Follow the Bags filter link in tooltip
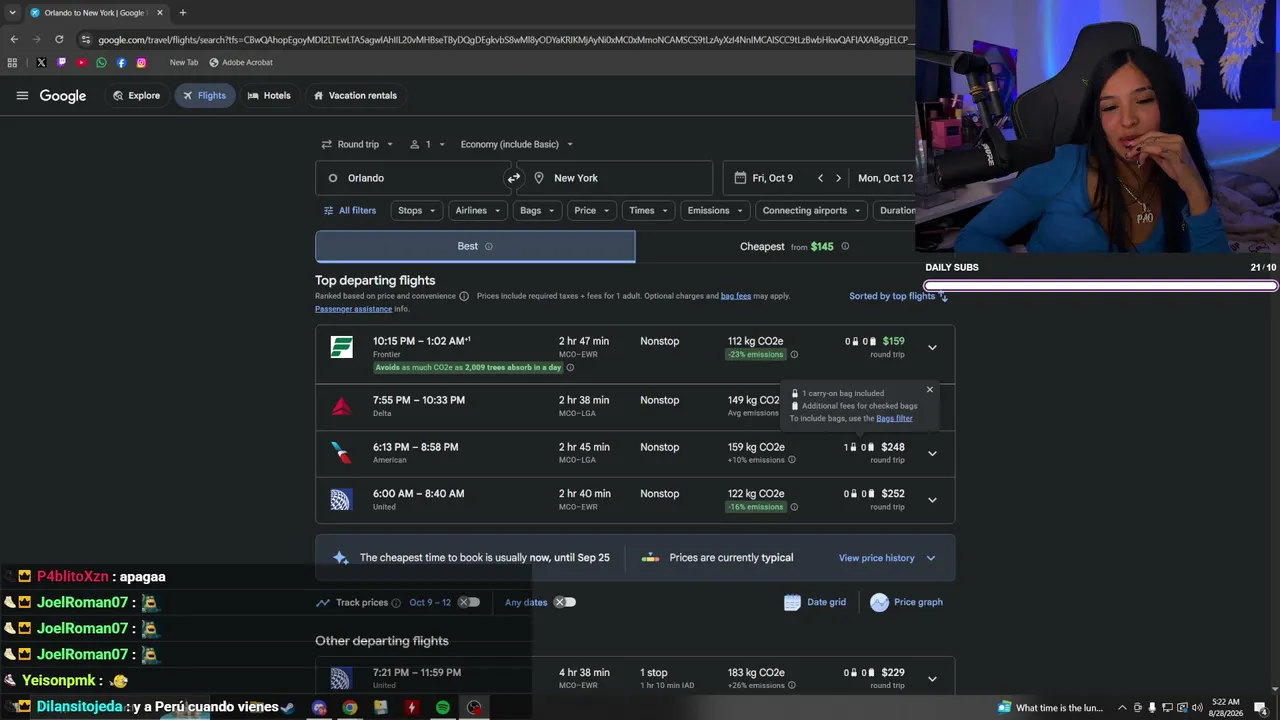 point(894,418)
